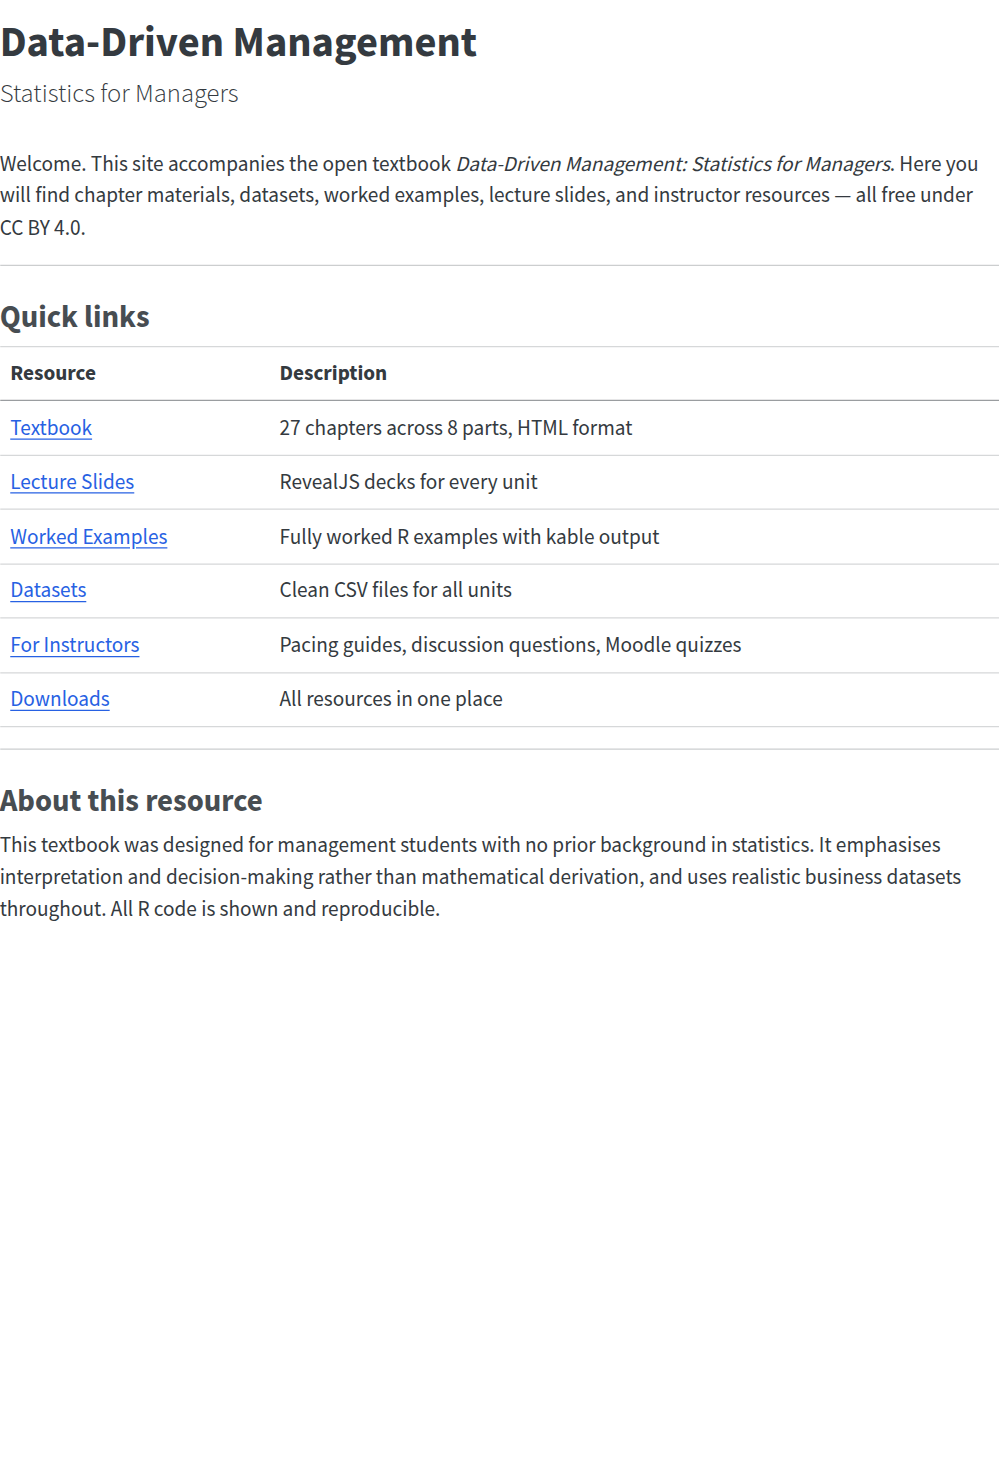999x1480 pixels.
Task: Open the Downloads link
Action: click(x=60, y=699)
